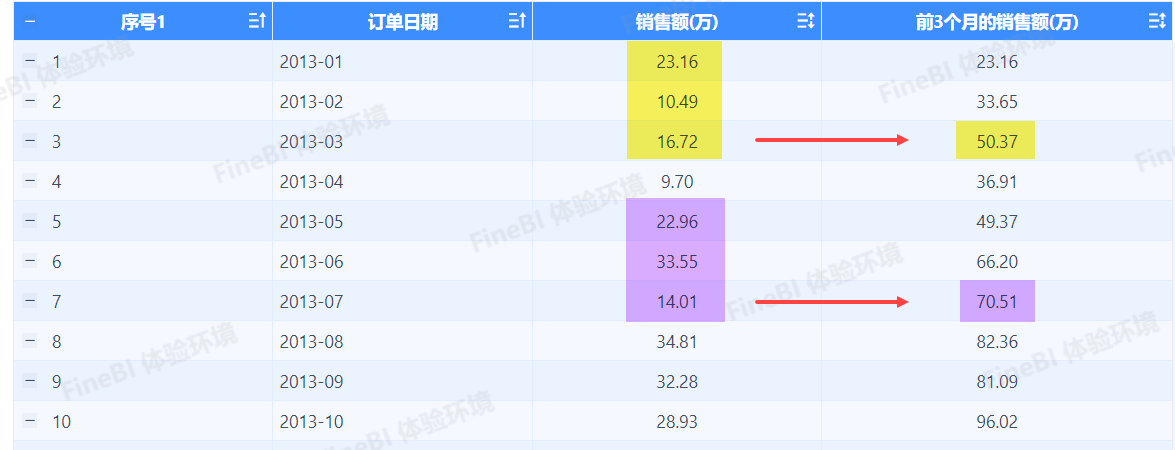Screen dimensions: 1175x450
Task: Click sort icon in 销售额(万) column header
Action: [806, 21]
